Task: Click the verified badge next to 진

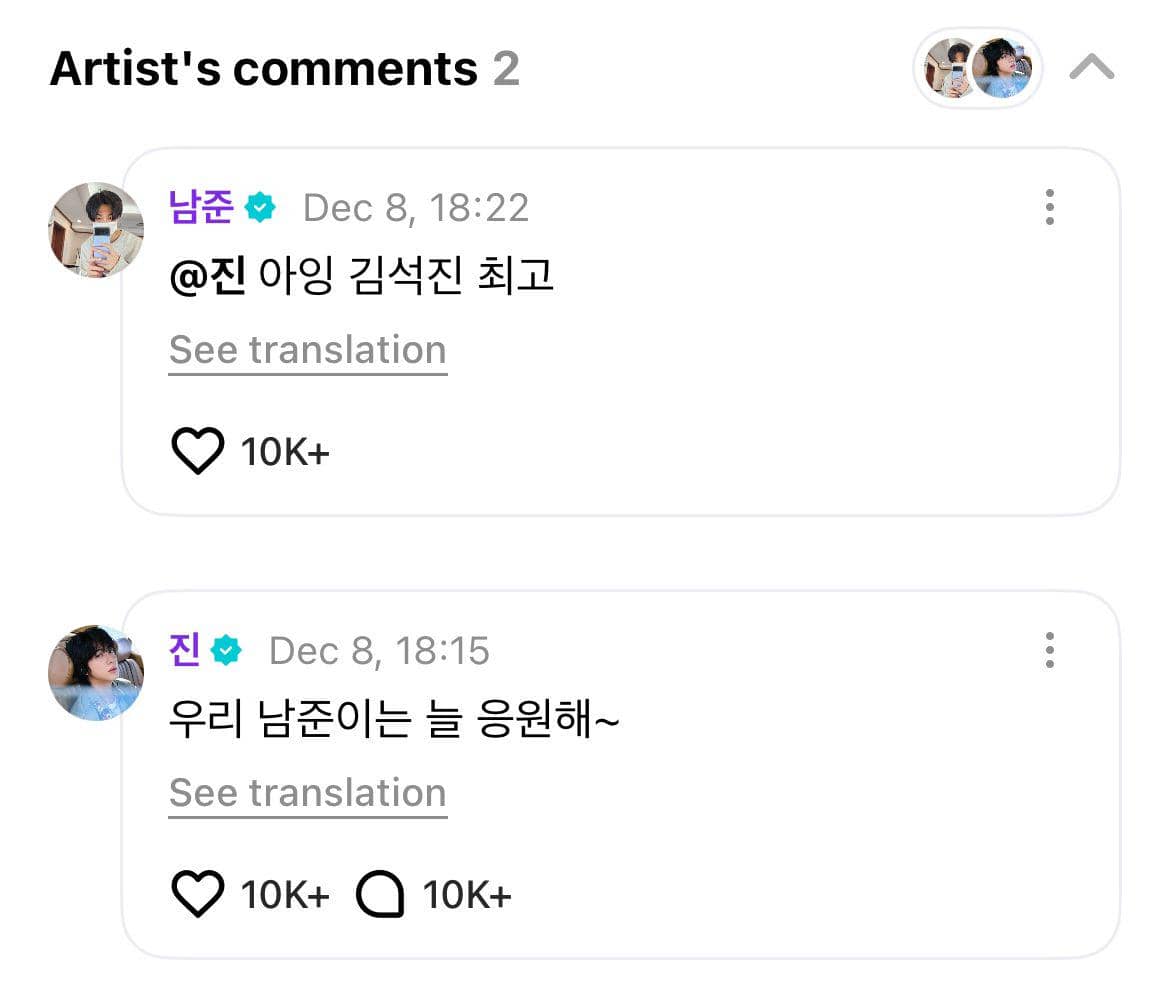Action: coord(226,650)
